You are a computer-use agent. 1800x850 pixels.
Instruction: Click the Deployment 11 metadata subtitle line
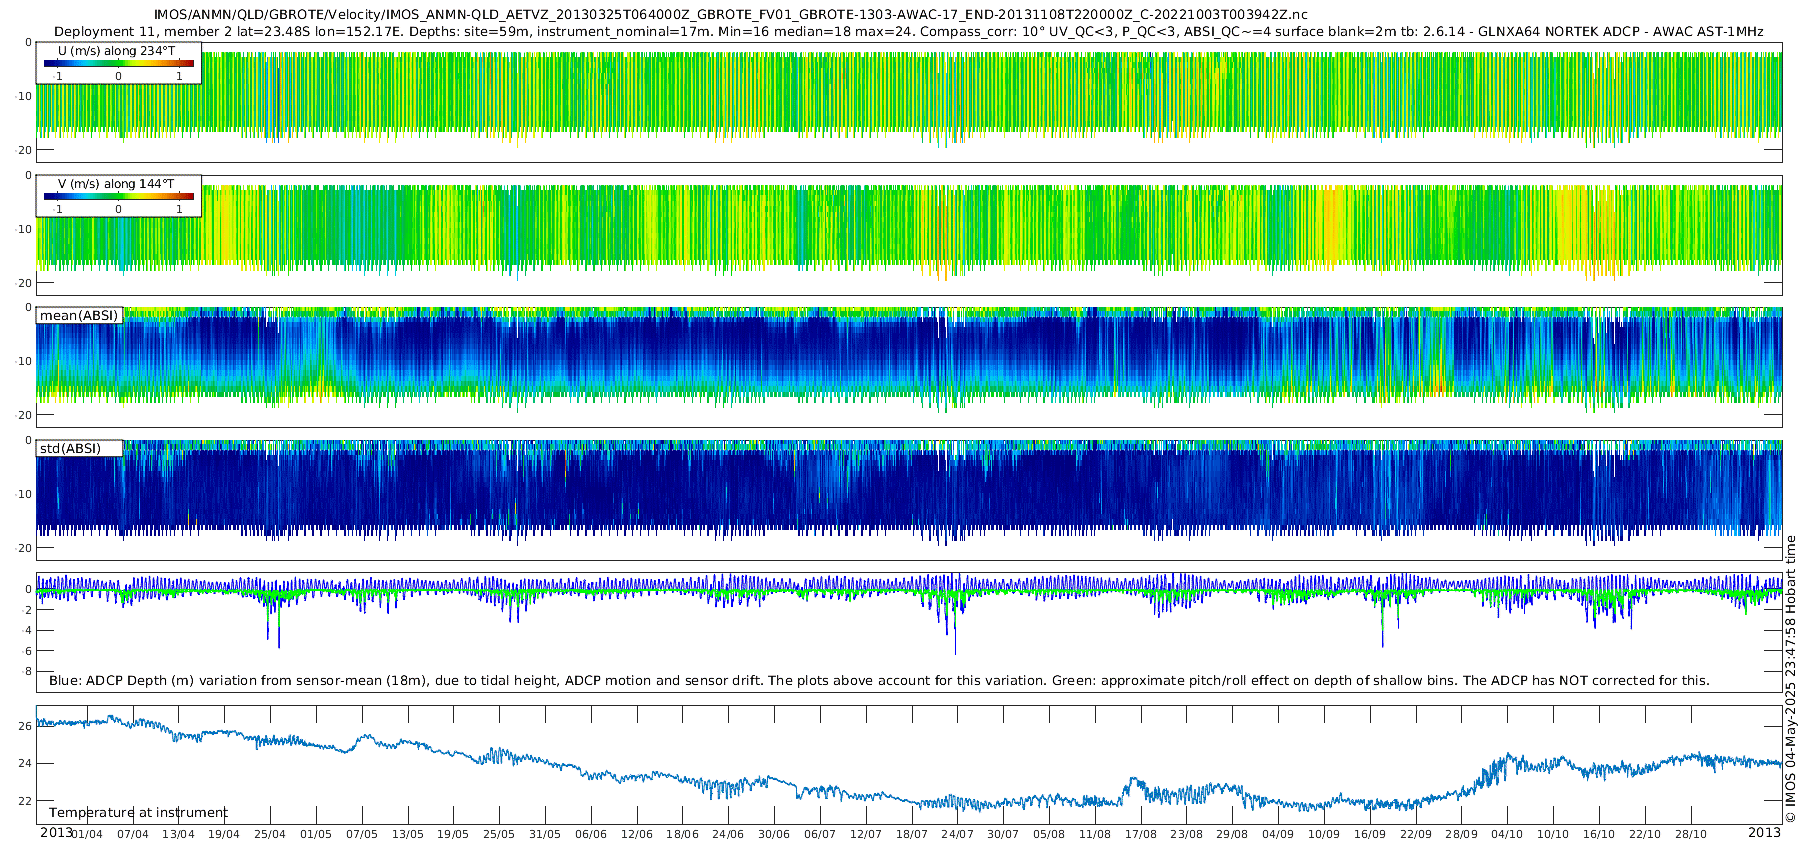point(908,32)
